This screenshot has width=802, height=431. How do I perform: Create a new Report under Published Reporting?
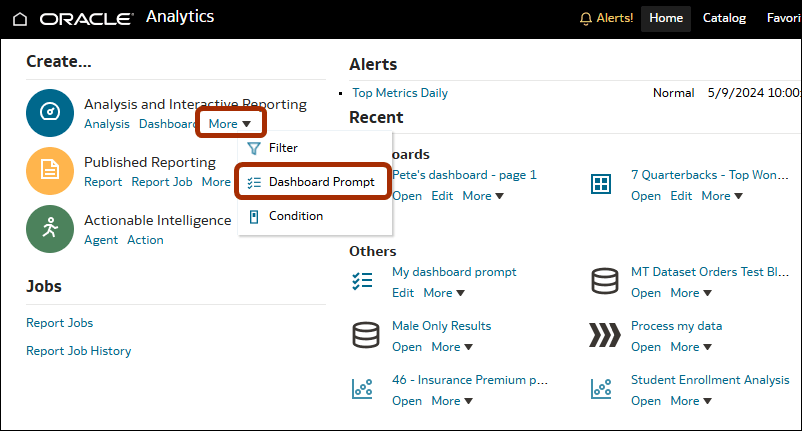(103, 182)
